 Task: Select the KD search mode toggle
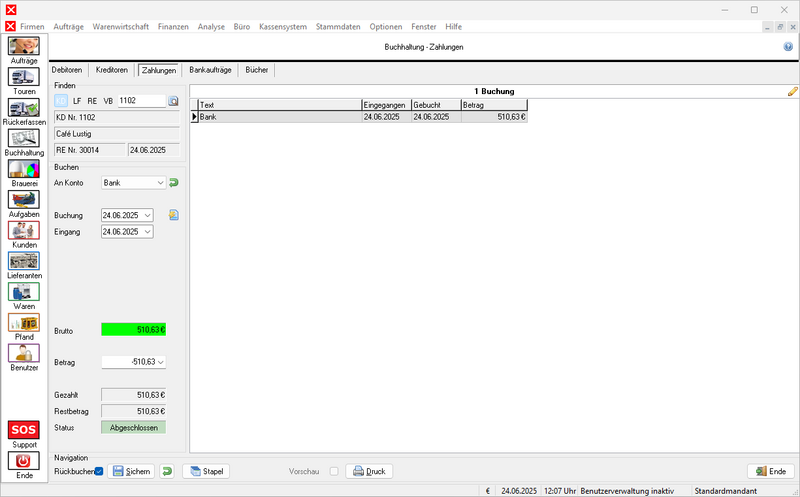point(61,101)
